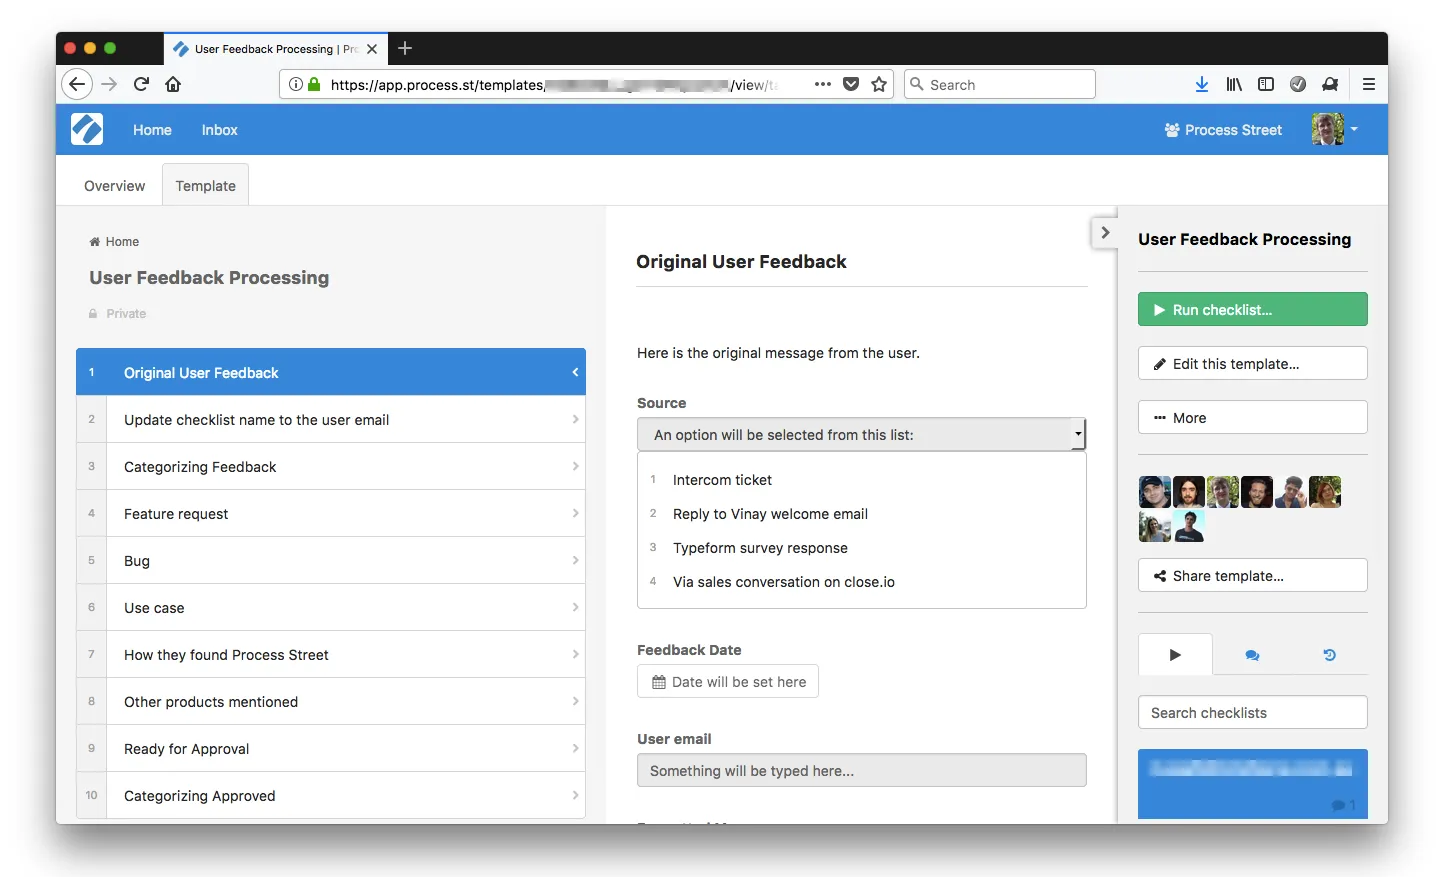Click the Run checklist green button
This screenshot has width=1444, height=877.
(1252, 310)
